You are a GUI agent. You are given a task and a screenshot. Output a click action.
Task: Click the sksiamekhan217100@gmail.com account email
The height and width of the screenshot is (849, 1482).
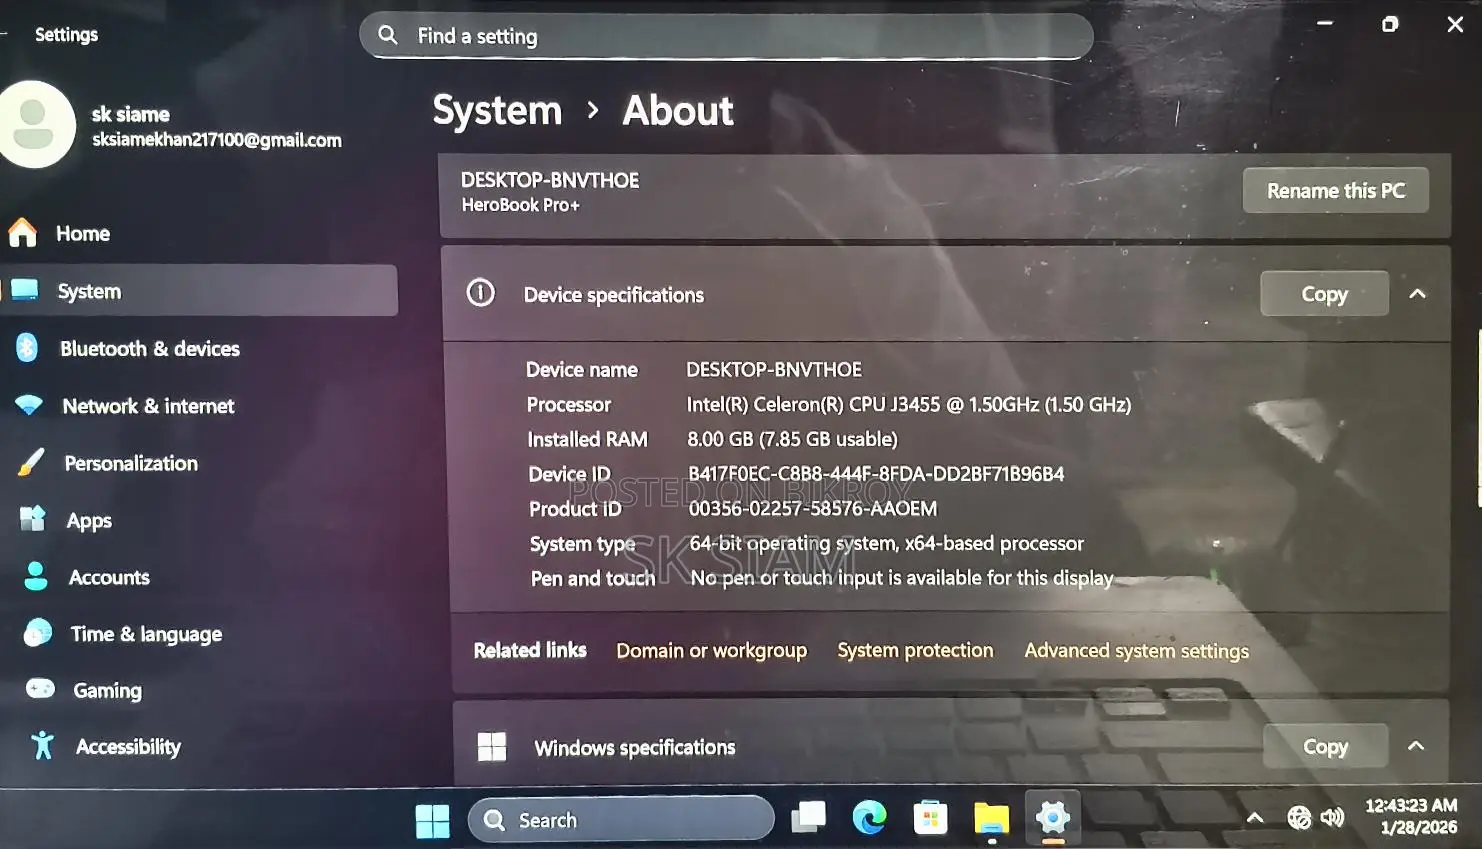[x=217, y=140]
